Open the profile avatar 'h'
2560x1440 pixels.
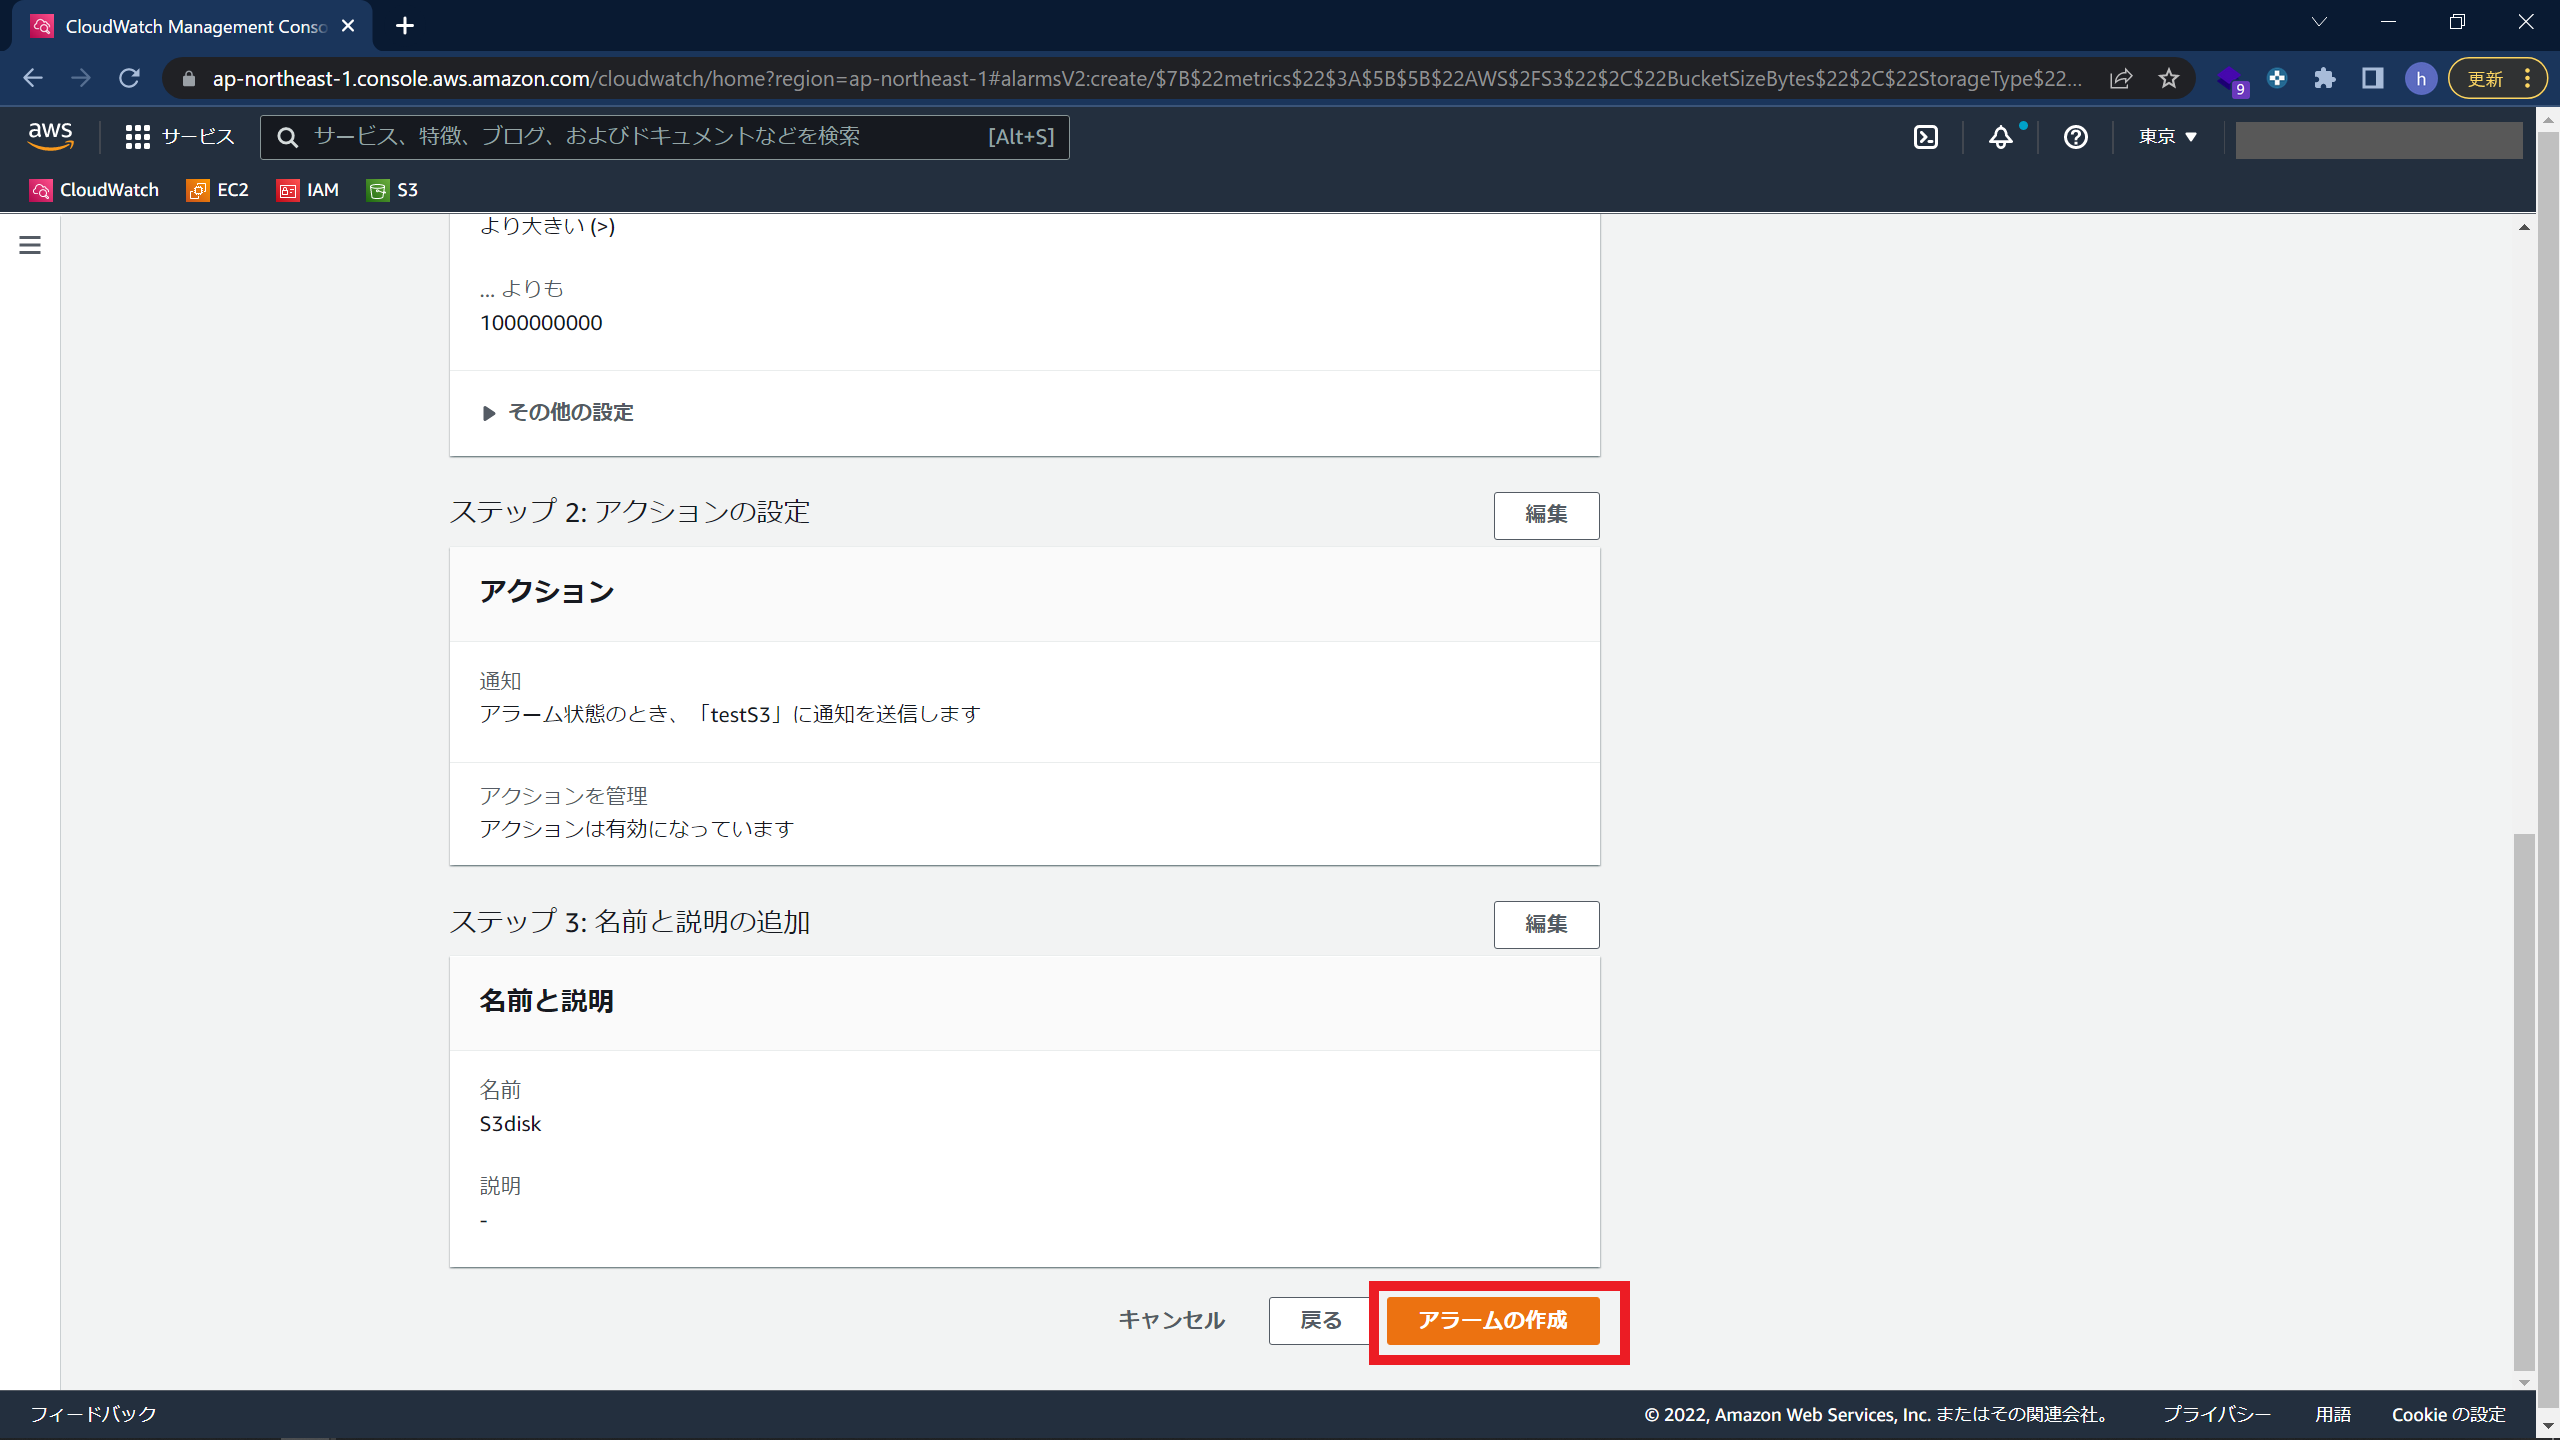pyautogui.click(x=2421, y=78)
